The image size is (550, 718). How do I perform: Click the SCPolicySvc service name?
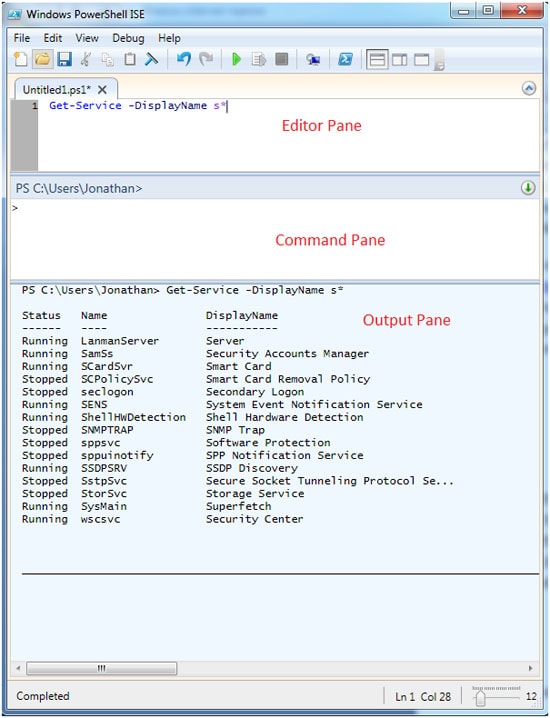click(117, 380)
